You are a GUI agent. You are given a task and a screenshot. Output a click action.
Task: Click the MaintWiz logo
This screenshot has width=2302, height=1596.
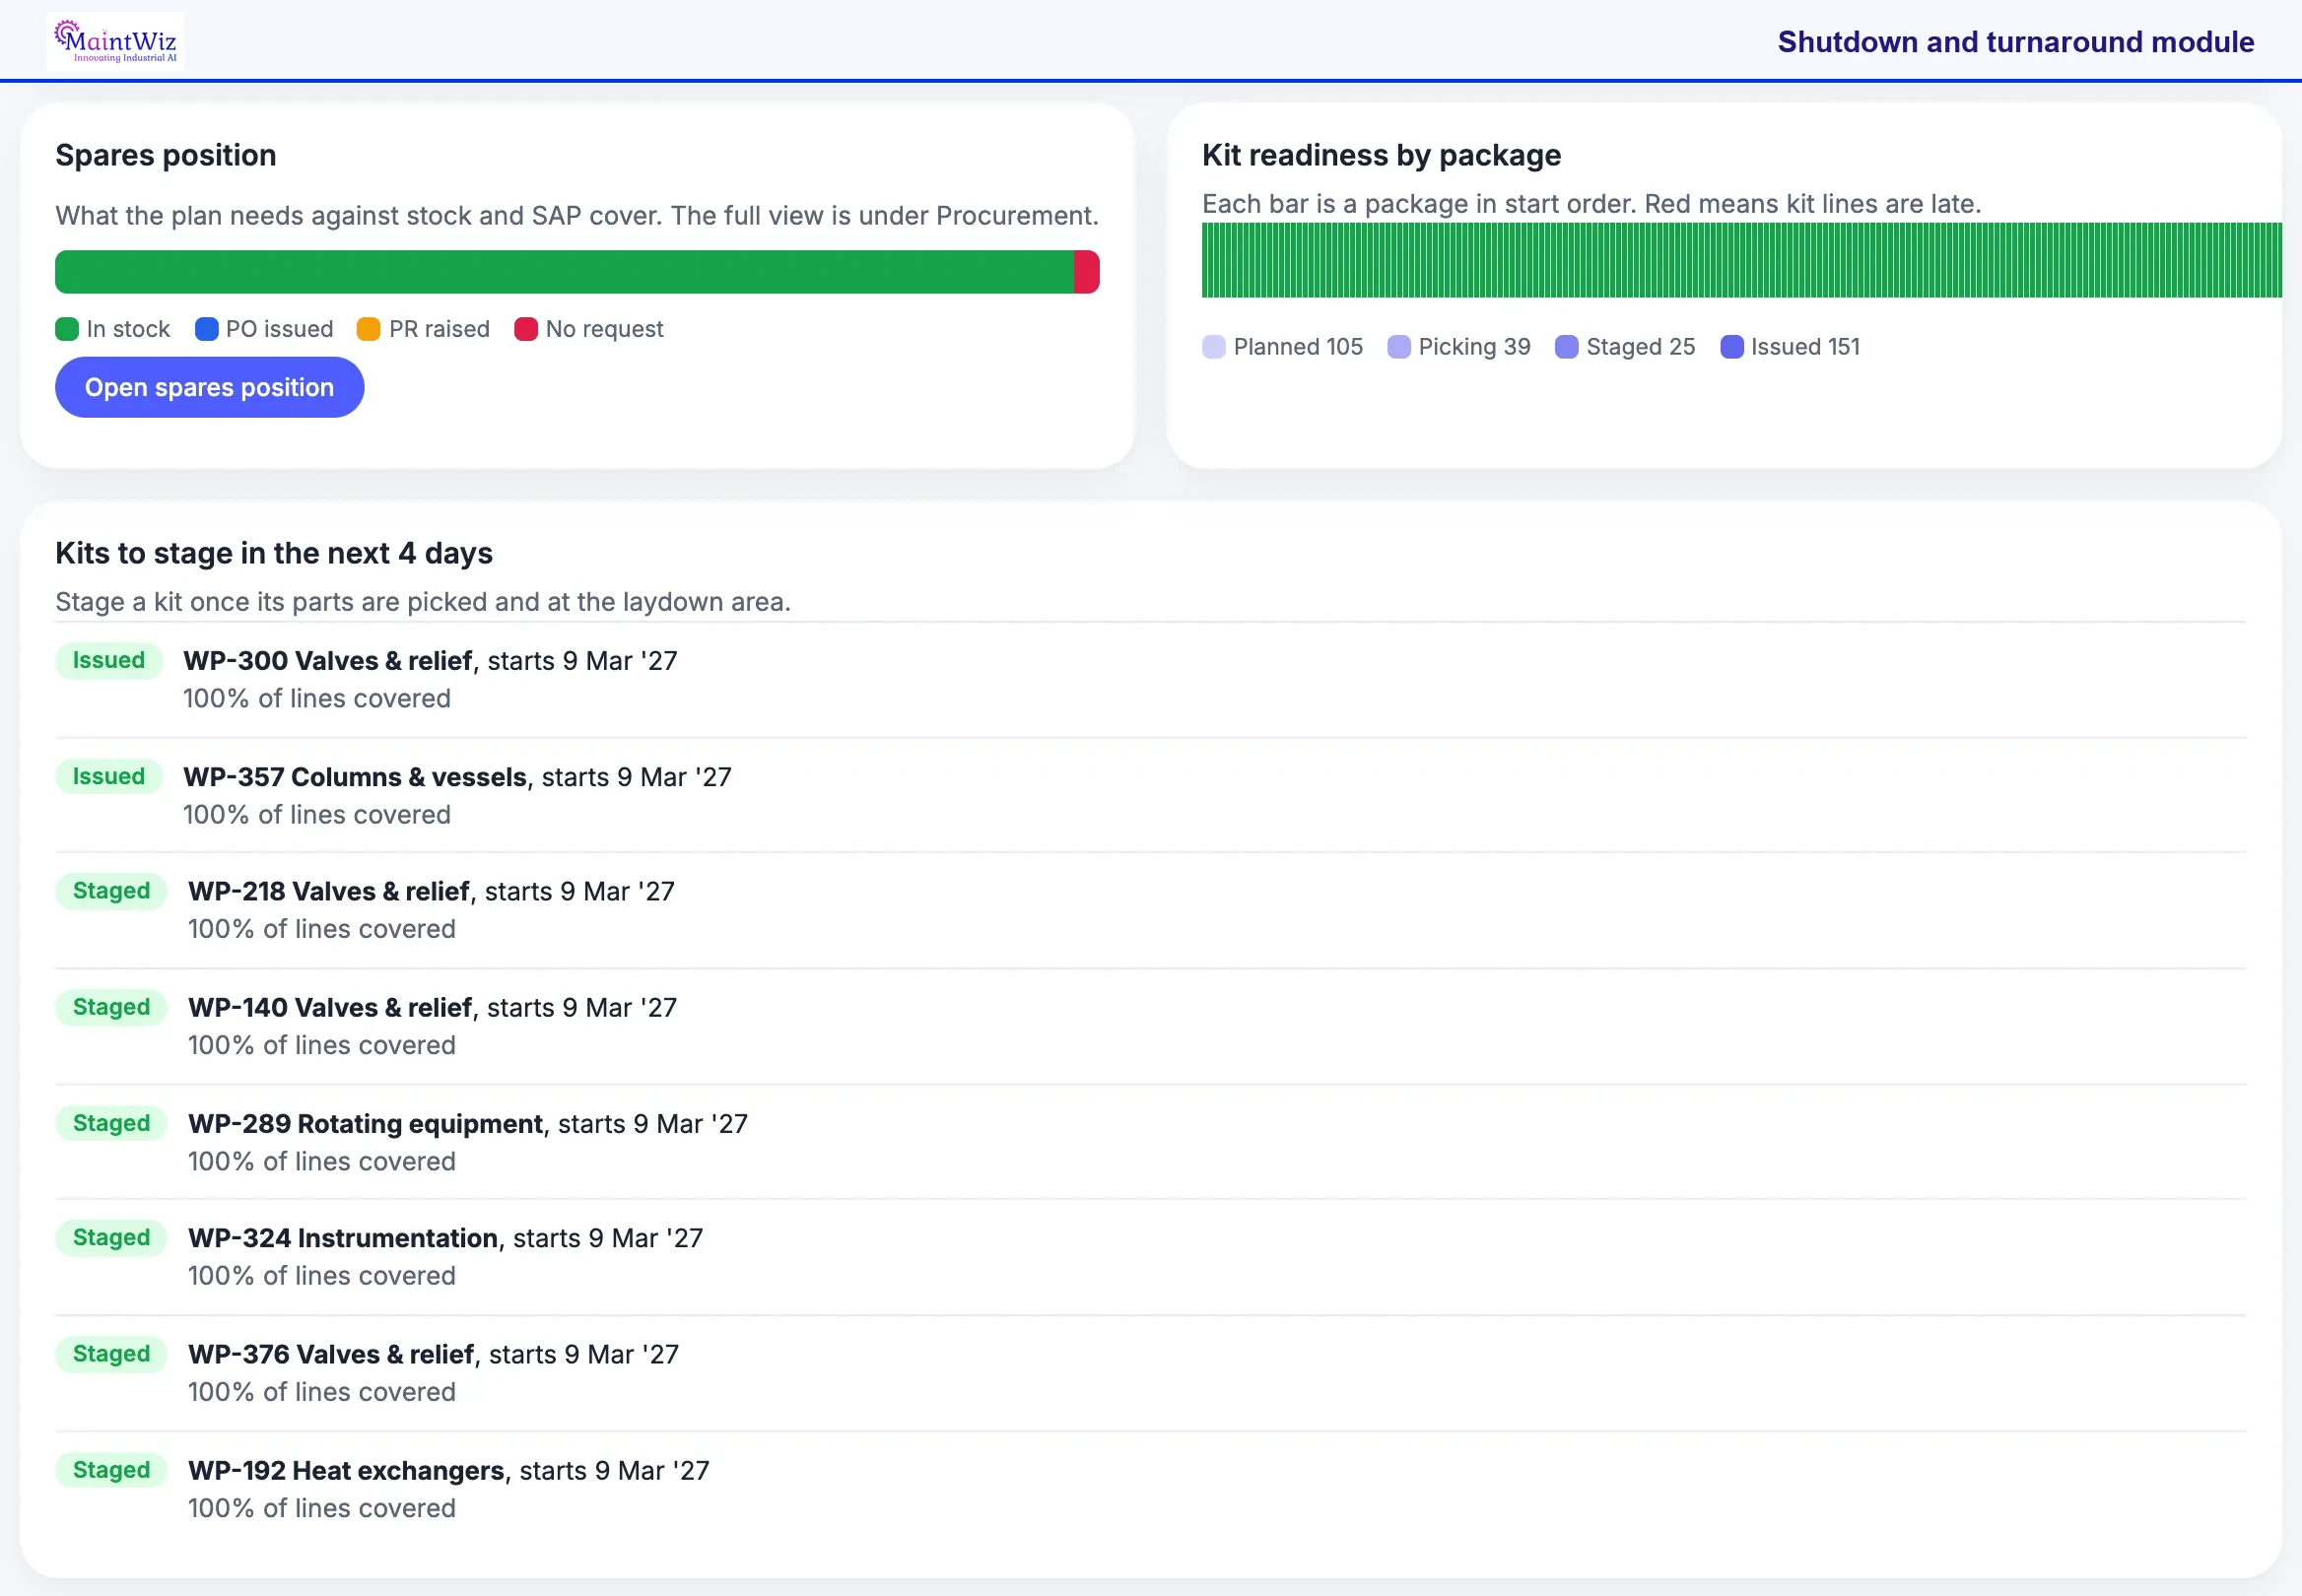pos(115,42)
